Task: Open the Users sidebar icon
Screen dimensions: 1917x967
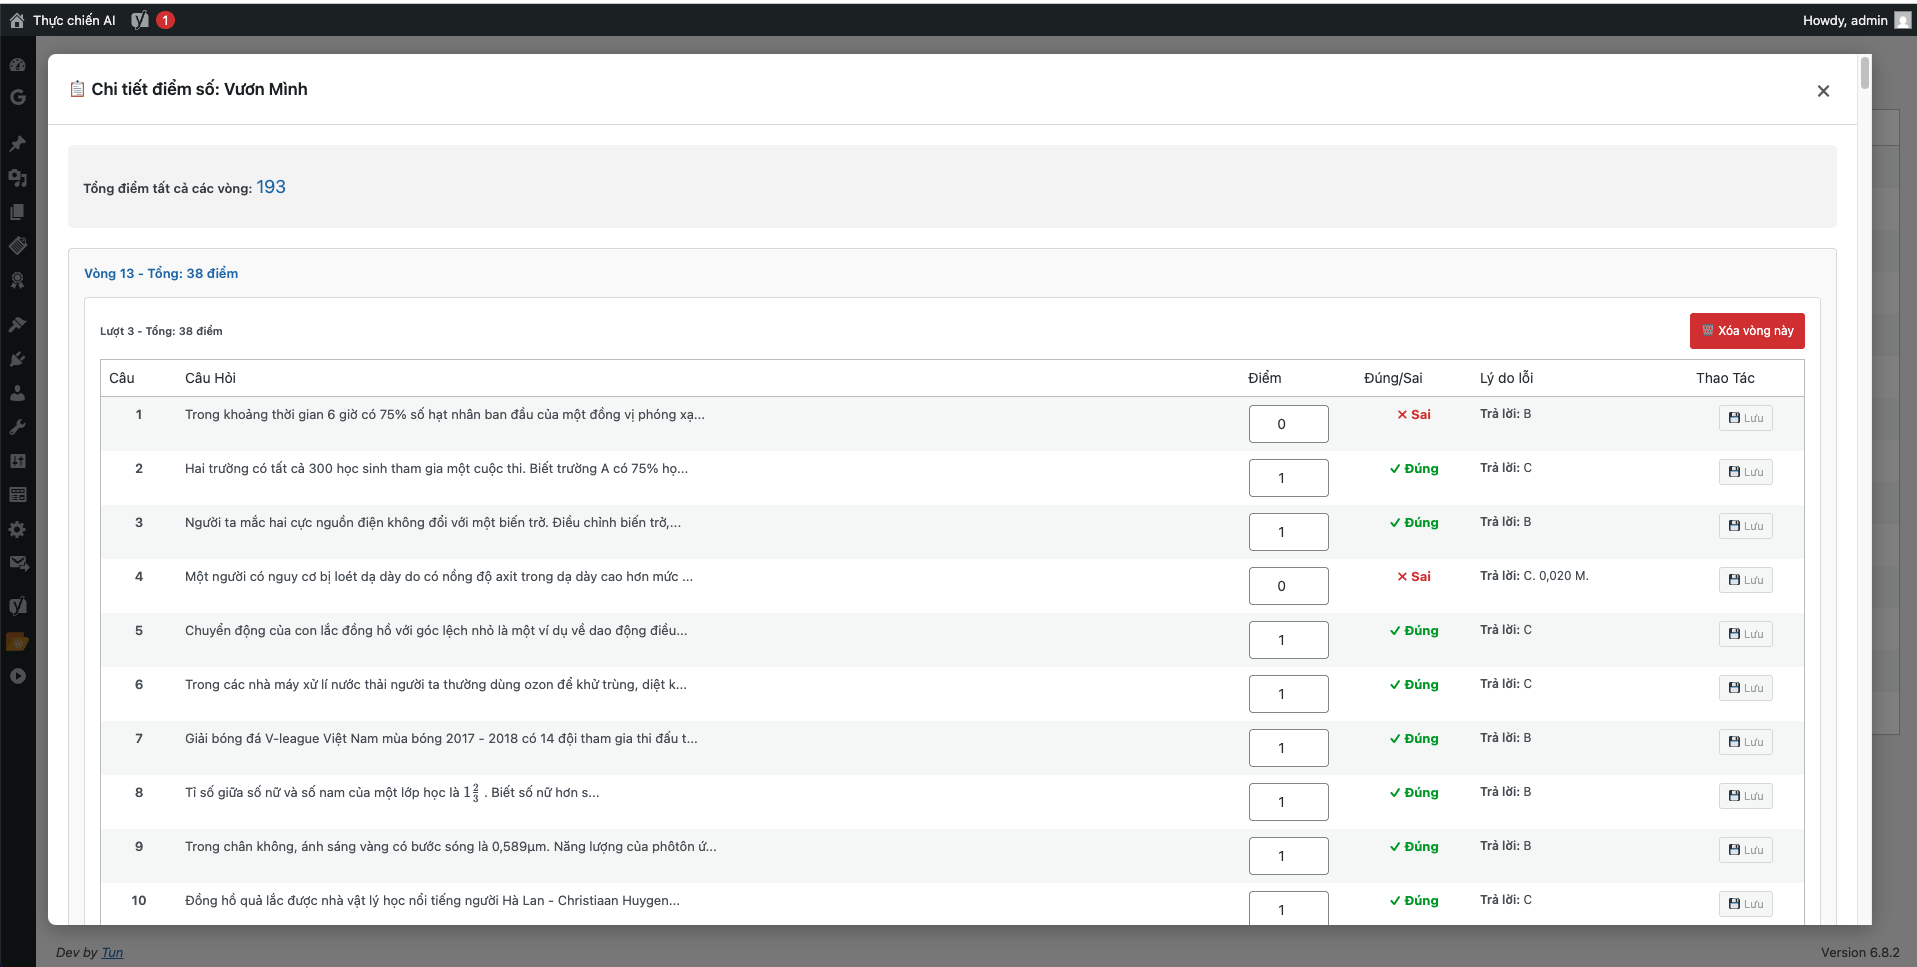Action: (17, 393)
